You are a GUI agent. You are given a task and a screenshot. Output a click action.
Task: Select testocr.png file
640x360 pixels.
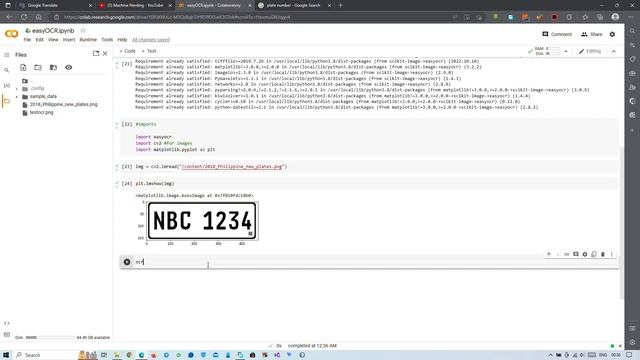(41, 112)
